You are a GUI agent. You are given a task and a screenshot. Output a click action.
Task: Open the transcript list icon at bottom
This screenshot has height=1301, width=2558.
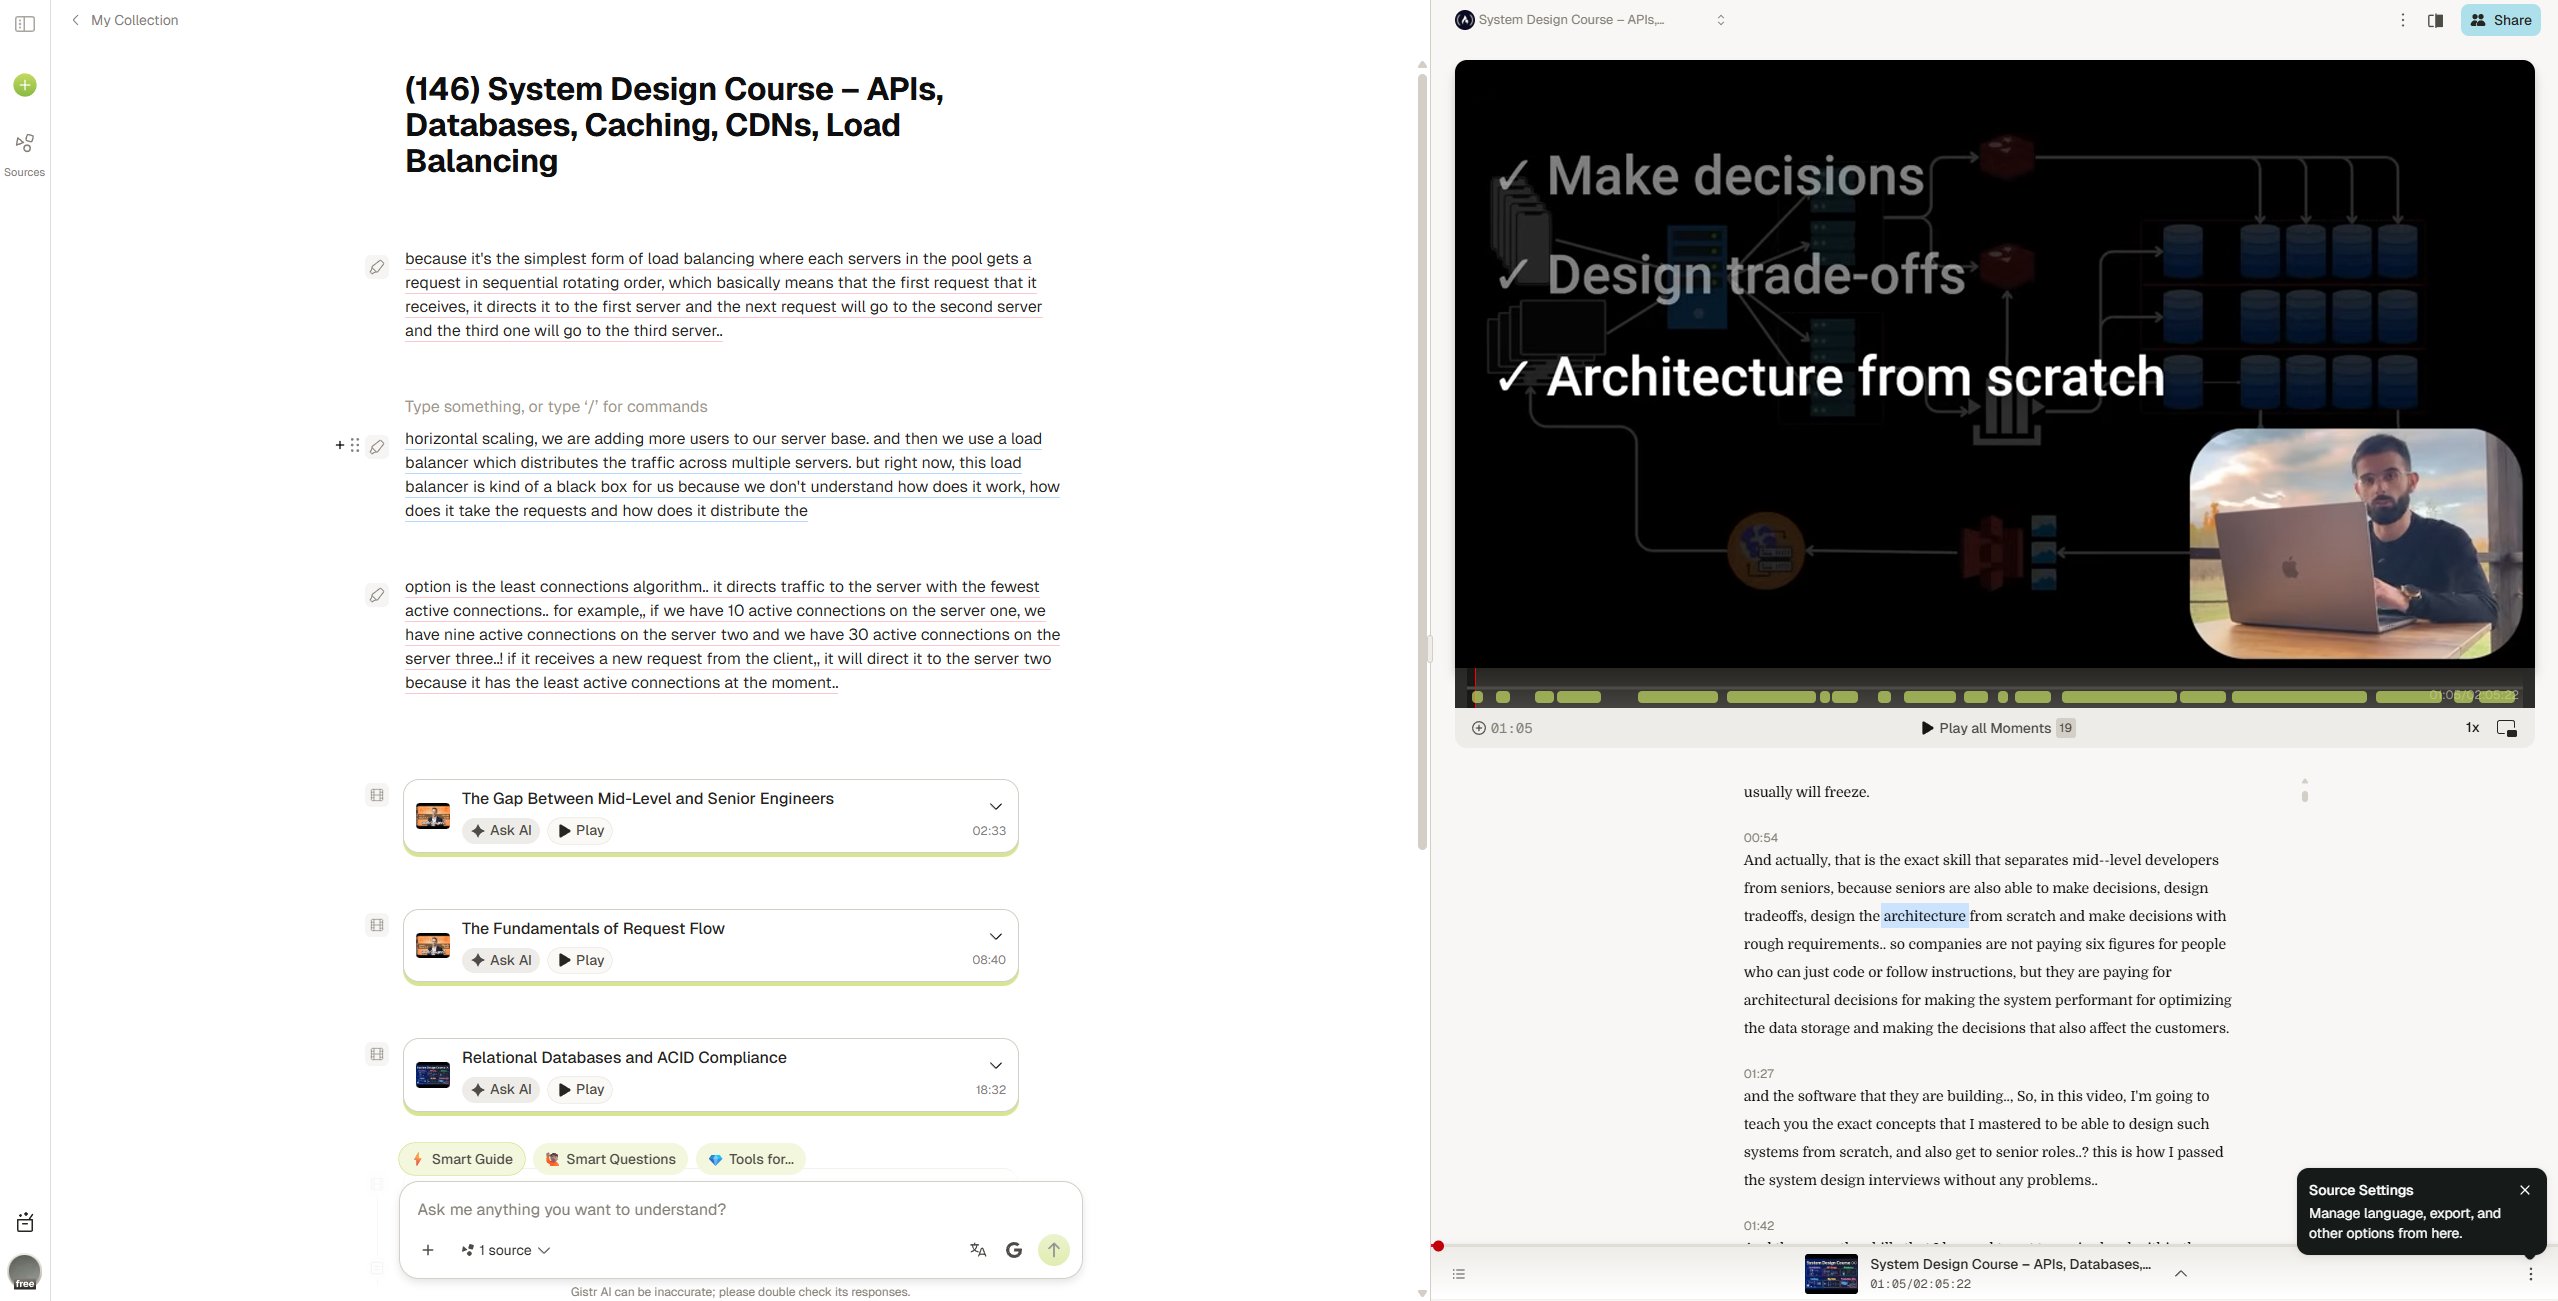pyautogui.click(x=1459, y=1274)
